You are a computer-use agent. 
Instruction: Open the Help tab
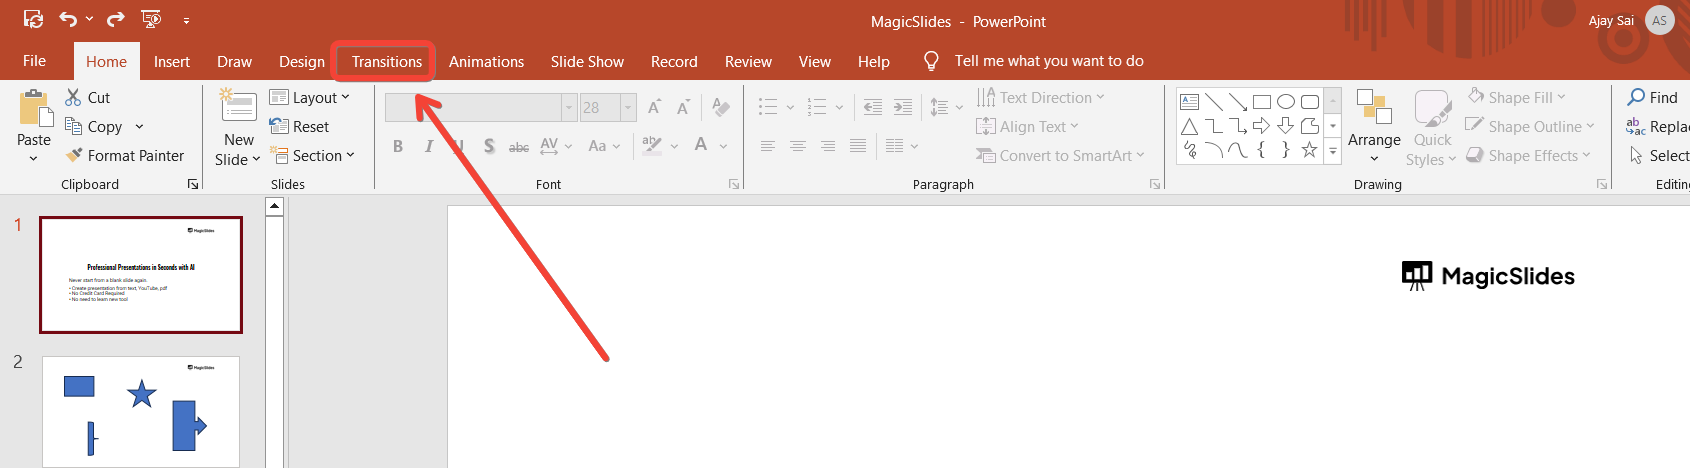(874, 61)
